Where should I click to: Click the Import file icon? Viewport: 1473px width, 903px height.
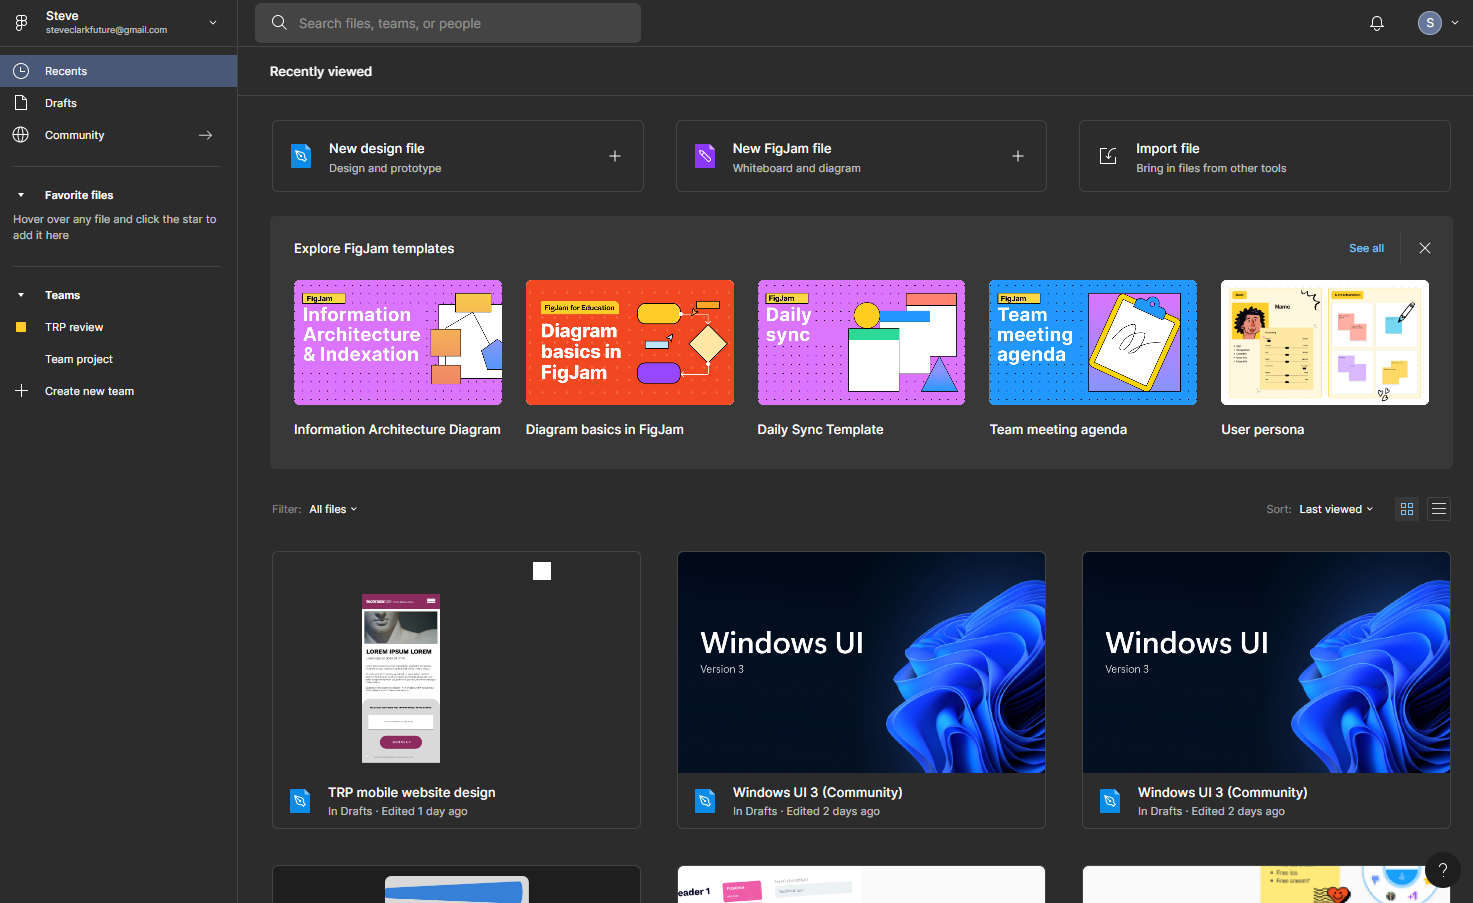tap(1108, 156)
